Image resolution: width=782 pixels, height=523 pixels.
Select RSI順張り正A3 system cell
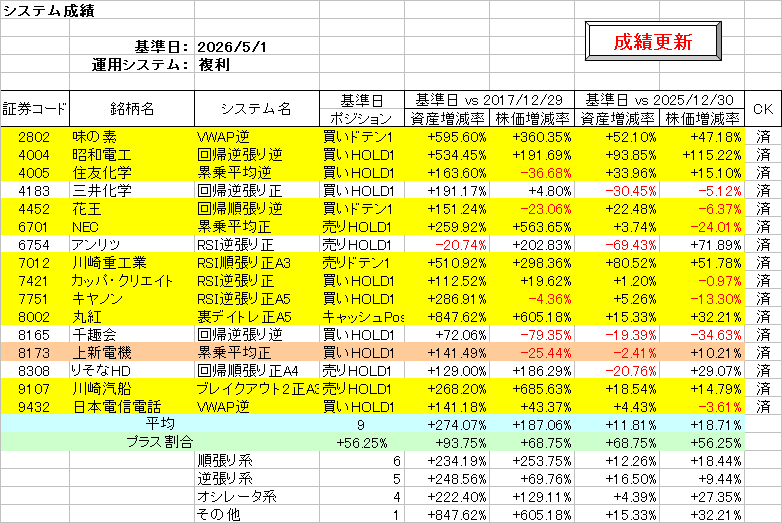pos(244,263)
